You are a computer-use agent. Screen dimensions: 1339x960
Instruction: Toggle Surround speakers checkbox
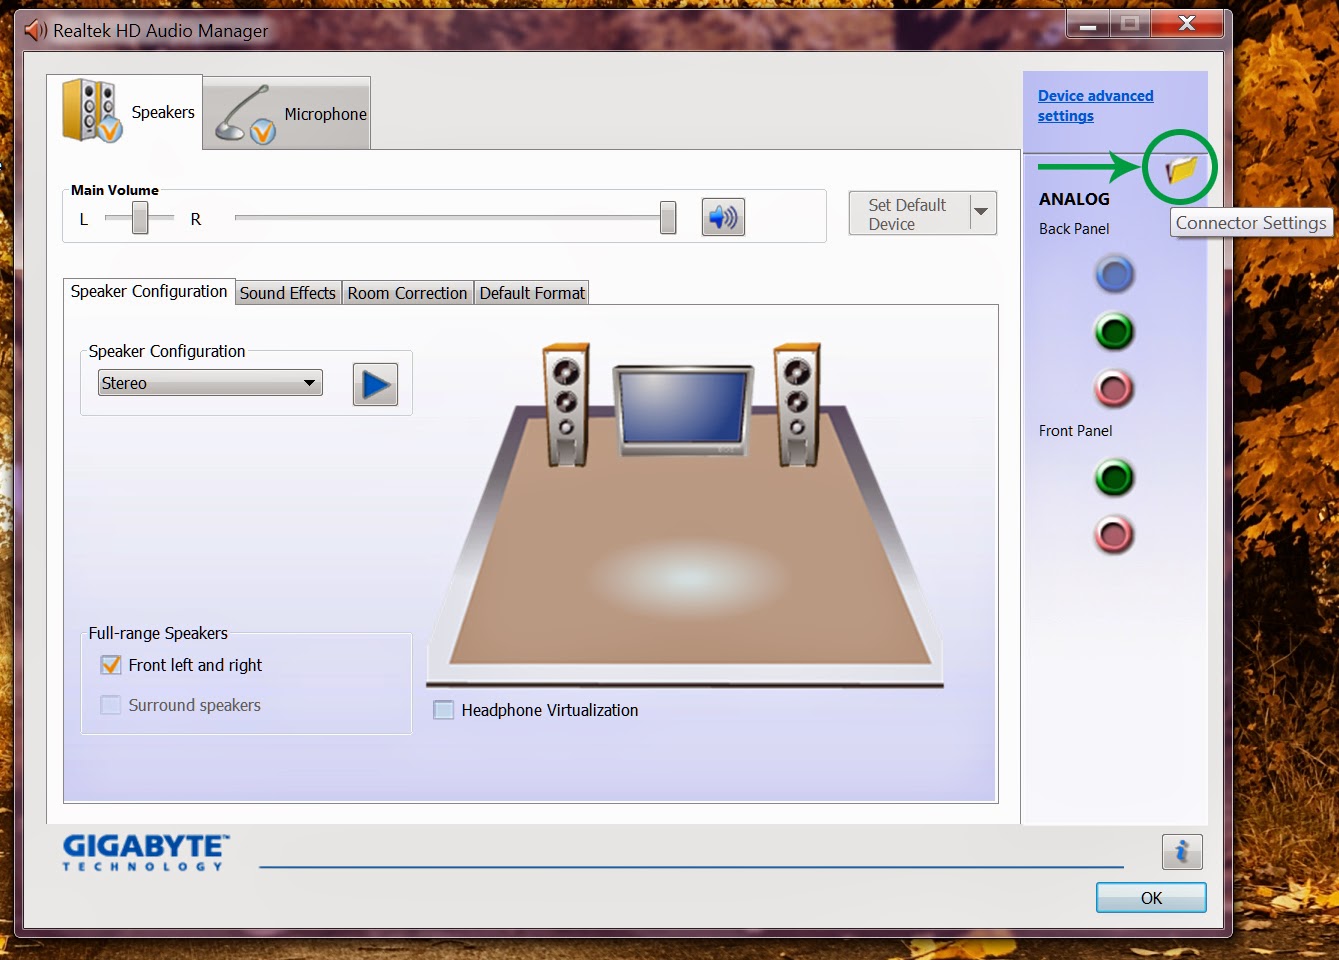point(111,705)
